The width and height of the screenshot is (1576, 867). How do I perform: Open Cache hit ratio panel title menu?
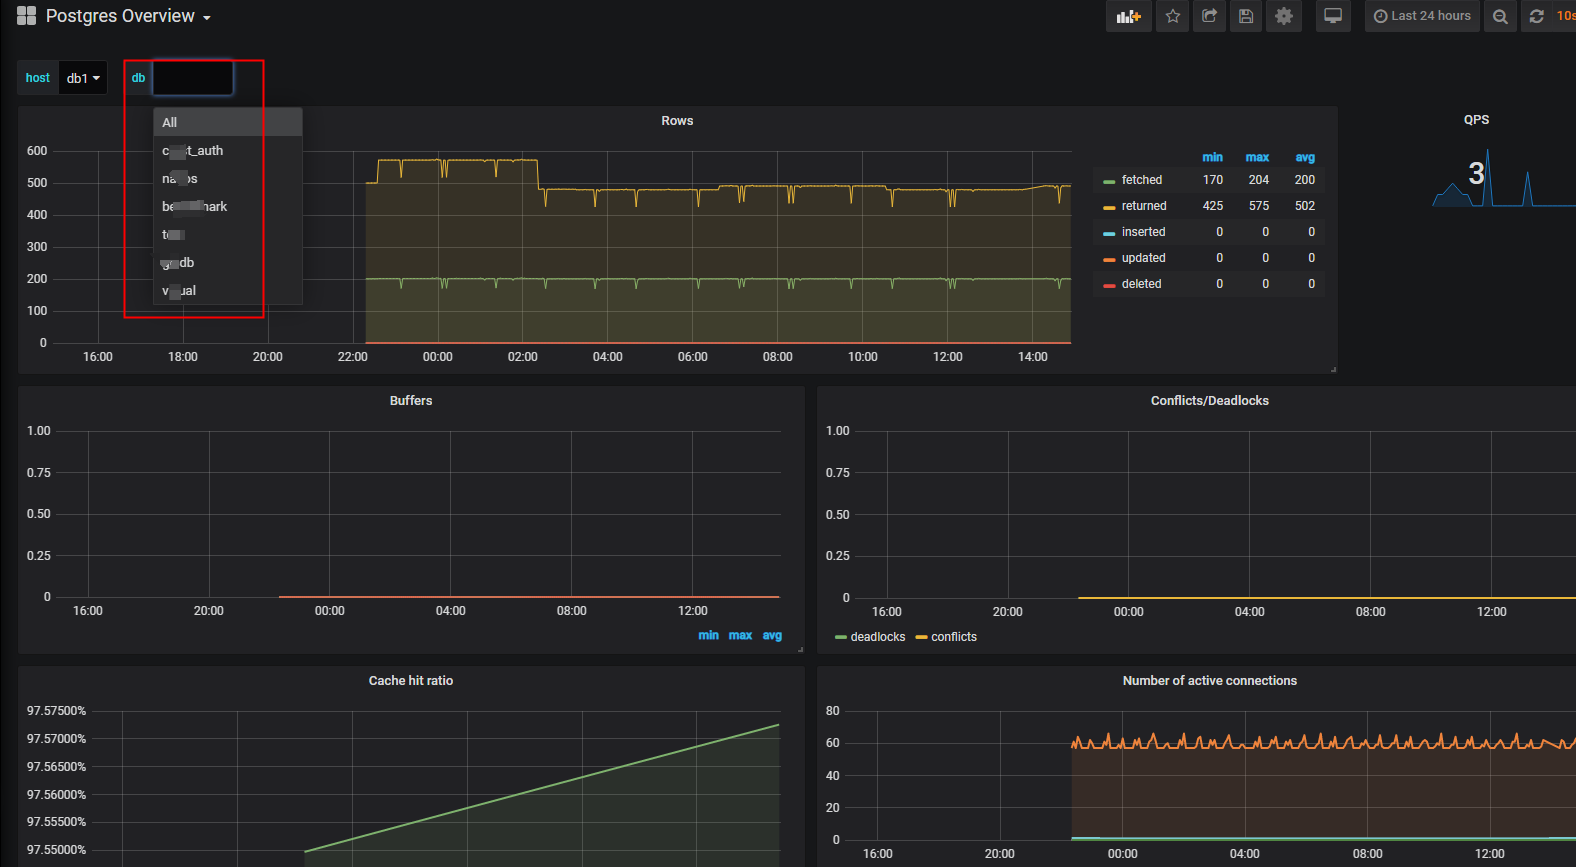411,681
